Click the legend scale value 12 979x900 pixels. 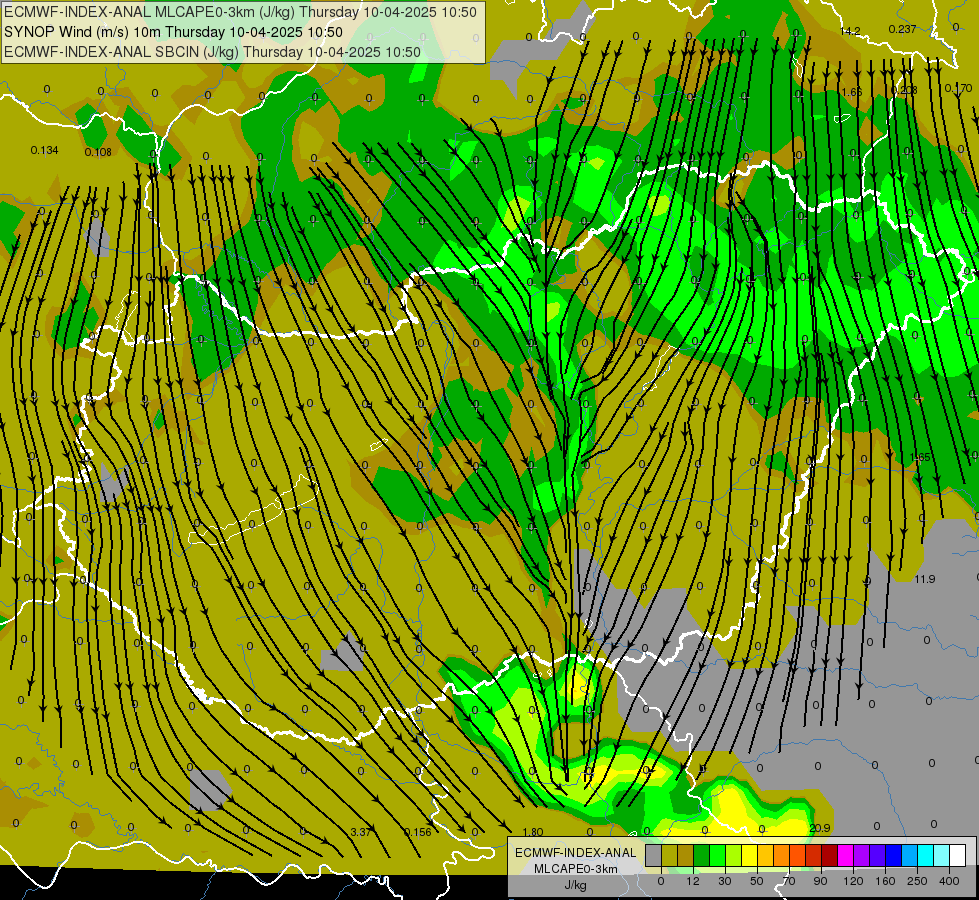pyautogui.click(x=693, y=881)
